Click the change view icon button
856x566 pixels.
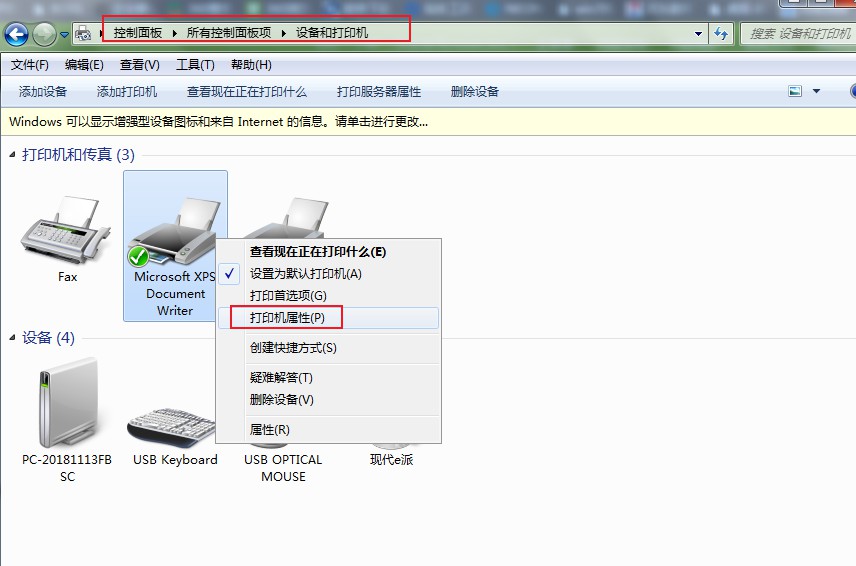(795, 91)
